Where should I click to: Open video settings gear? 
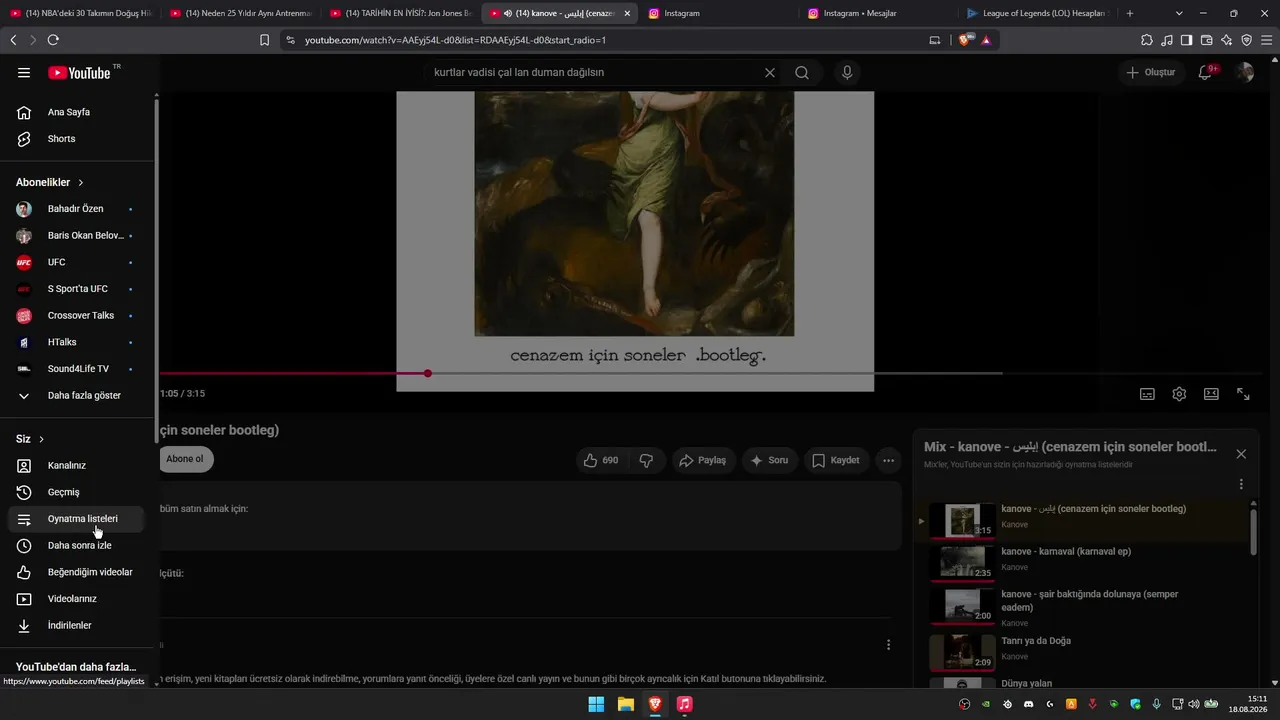(1179, 394)
